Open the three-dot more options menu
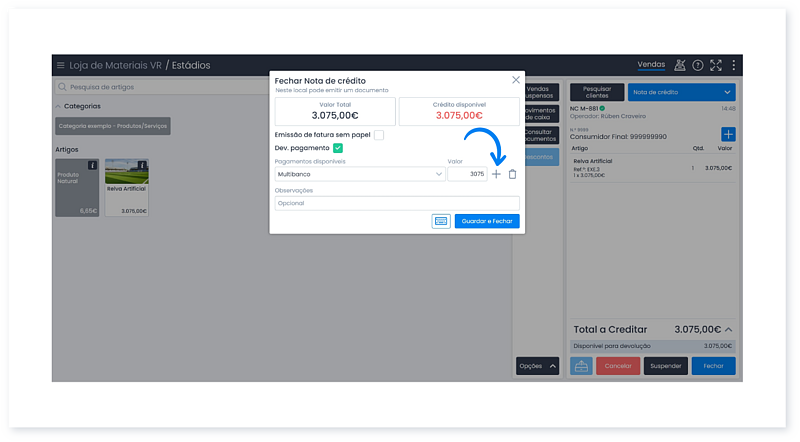Image resolution: width=800 pixels, height=442 pixels. (x=733, y=65)
